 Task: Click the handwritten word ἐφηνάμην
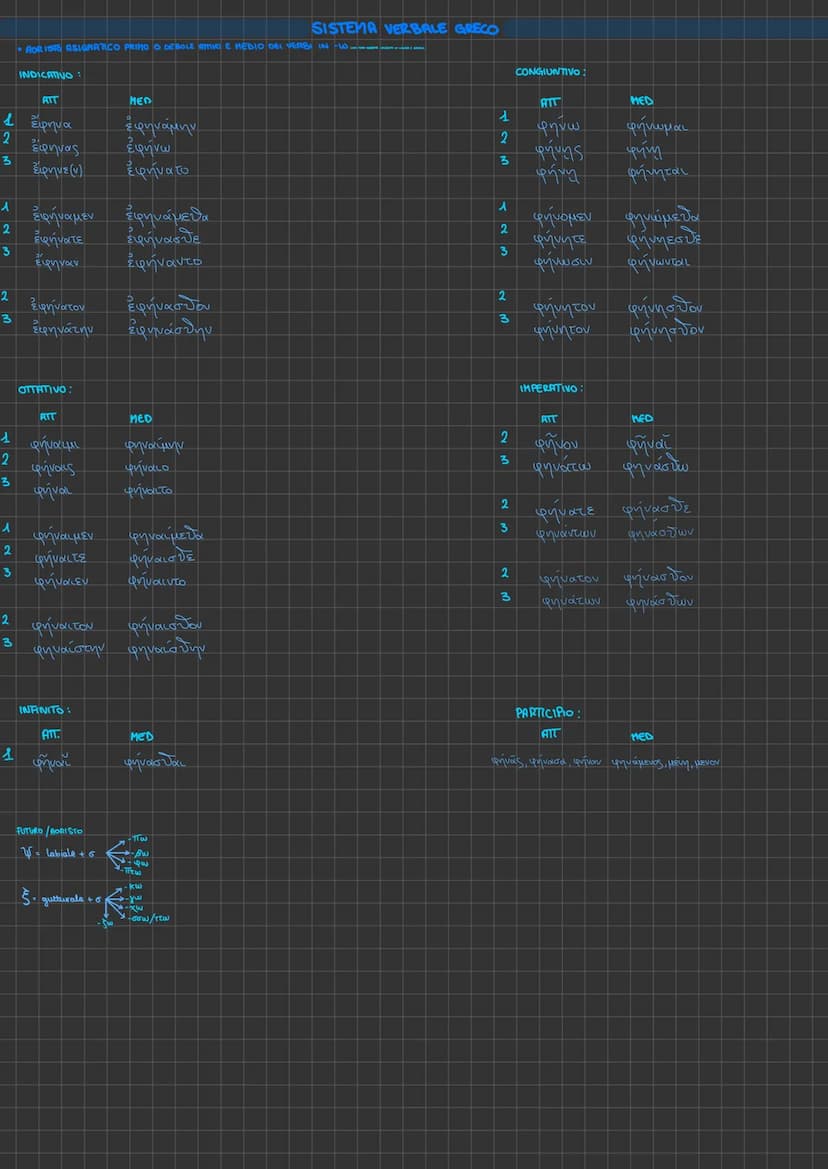coord(161,127)
